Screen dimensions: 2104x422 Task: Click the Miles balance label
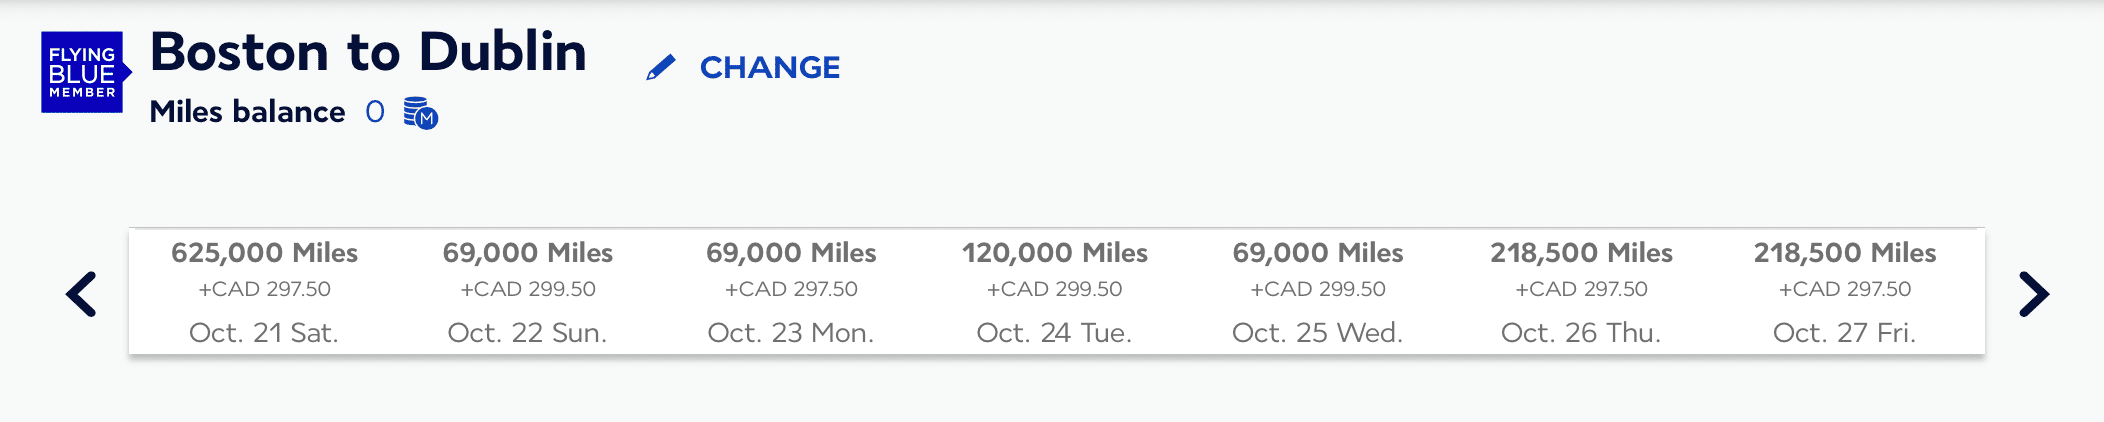click(247, 111)
